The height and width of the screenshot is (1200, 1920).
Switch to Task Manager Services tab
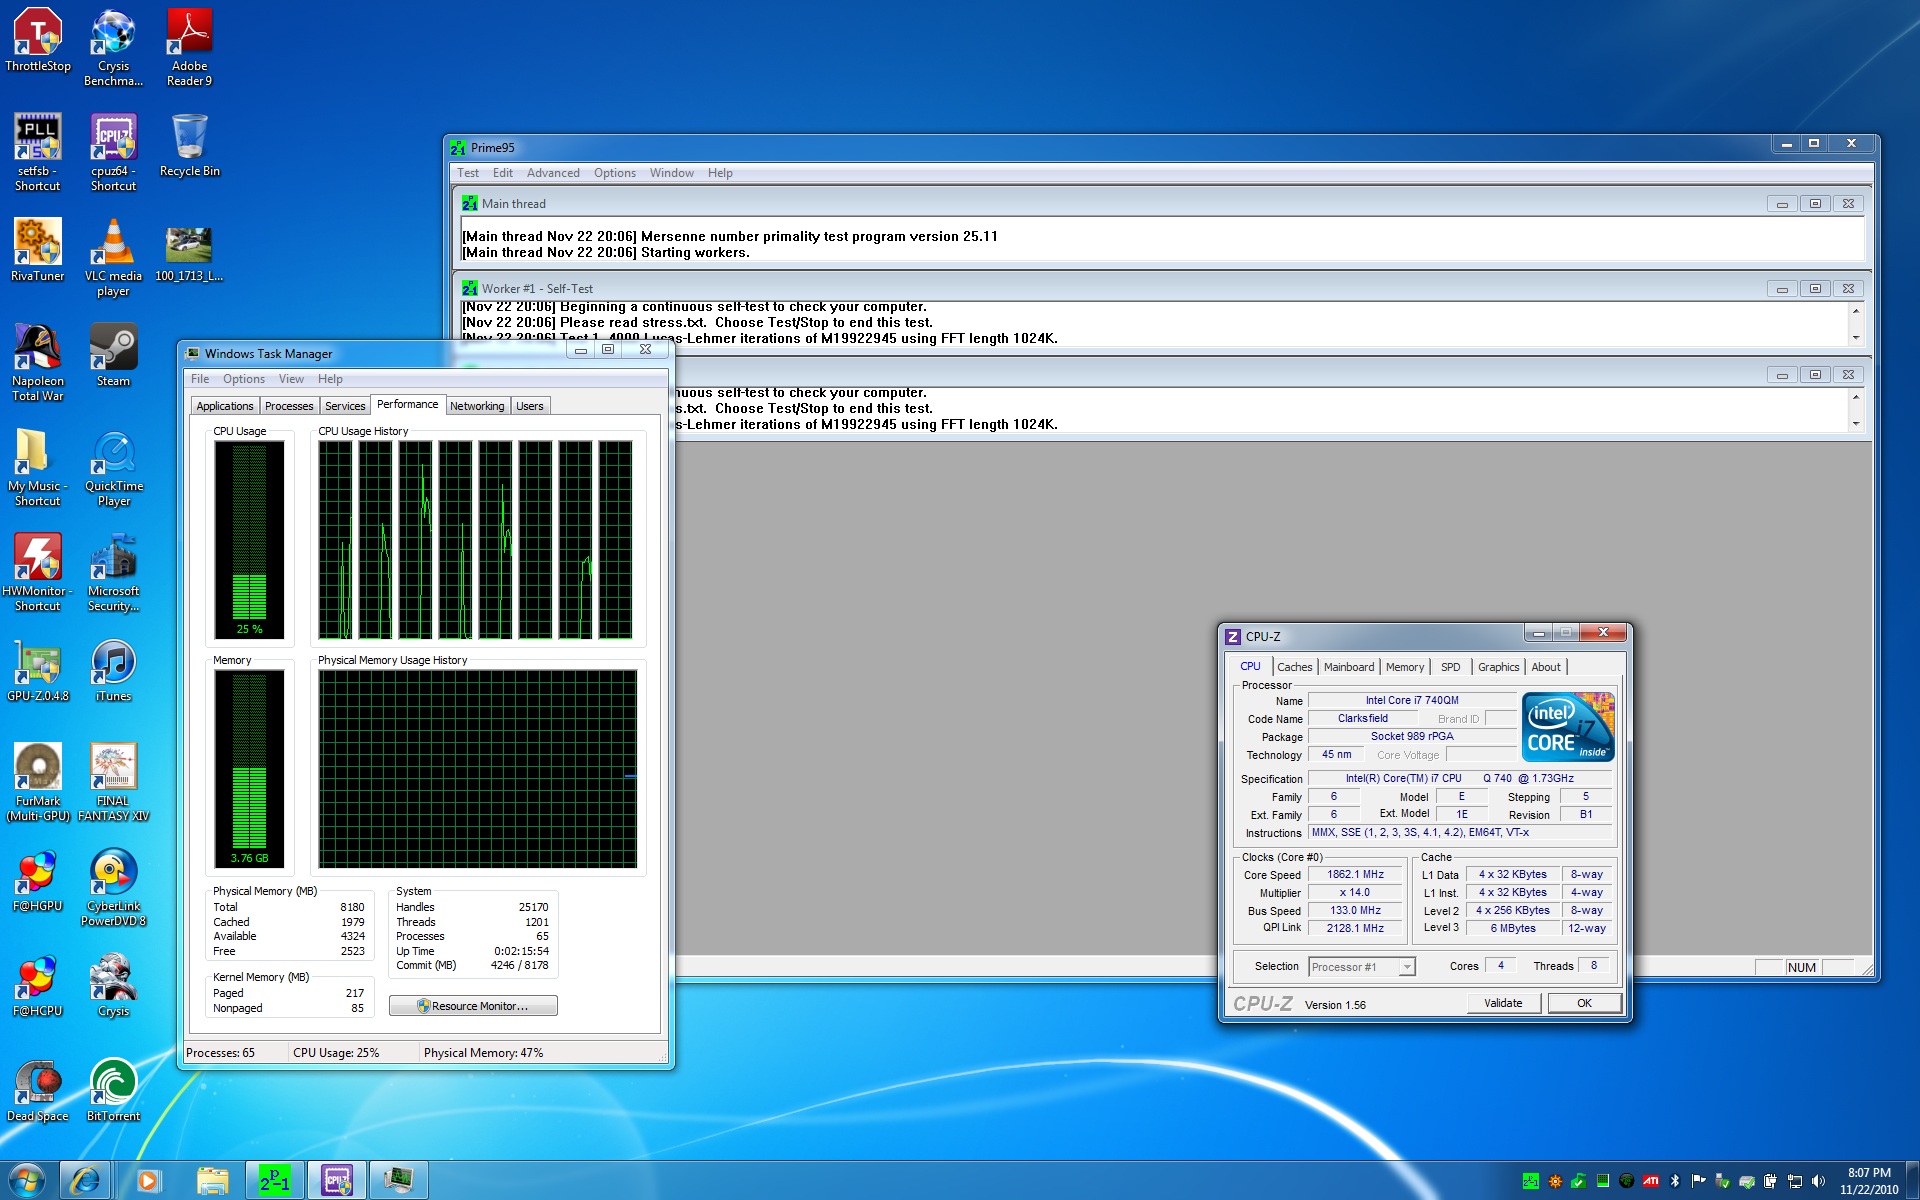[345, 406]
